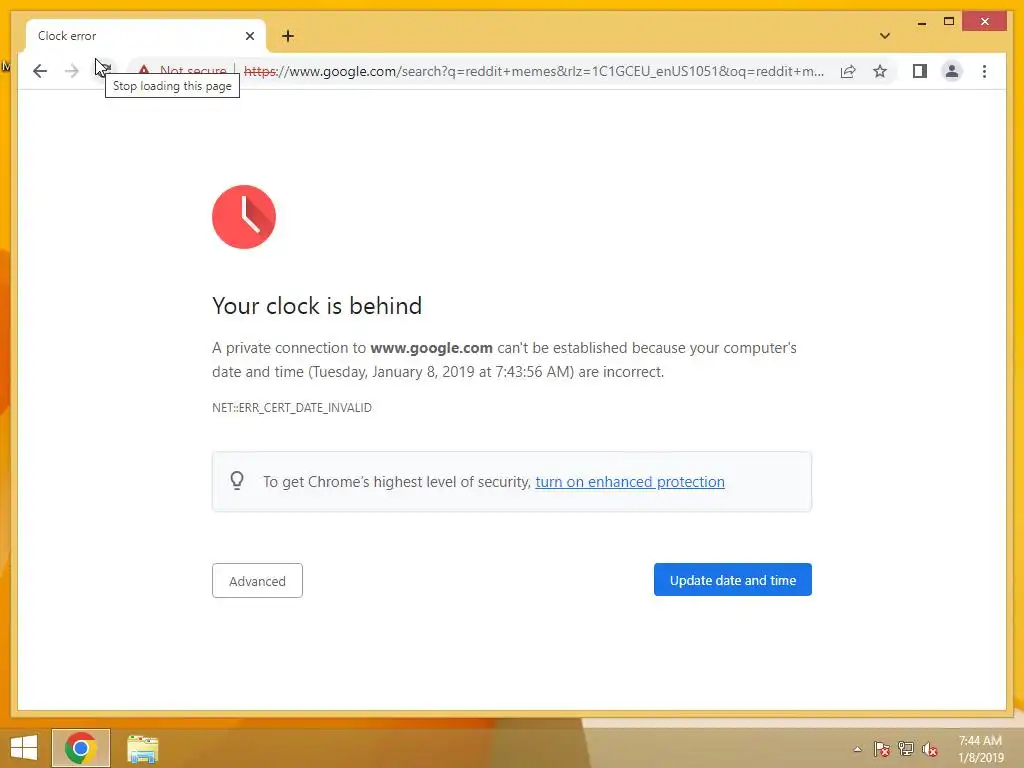Close the Clock error tab
This screenshot has height=768, width=1024.
click(249, 36)
